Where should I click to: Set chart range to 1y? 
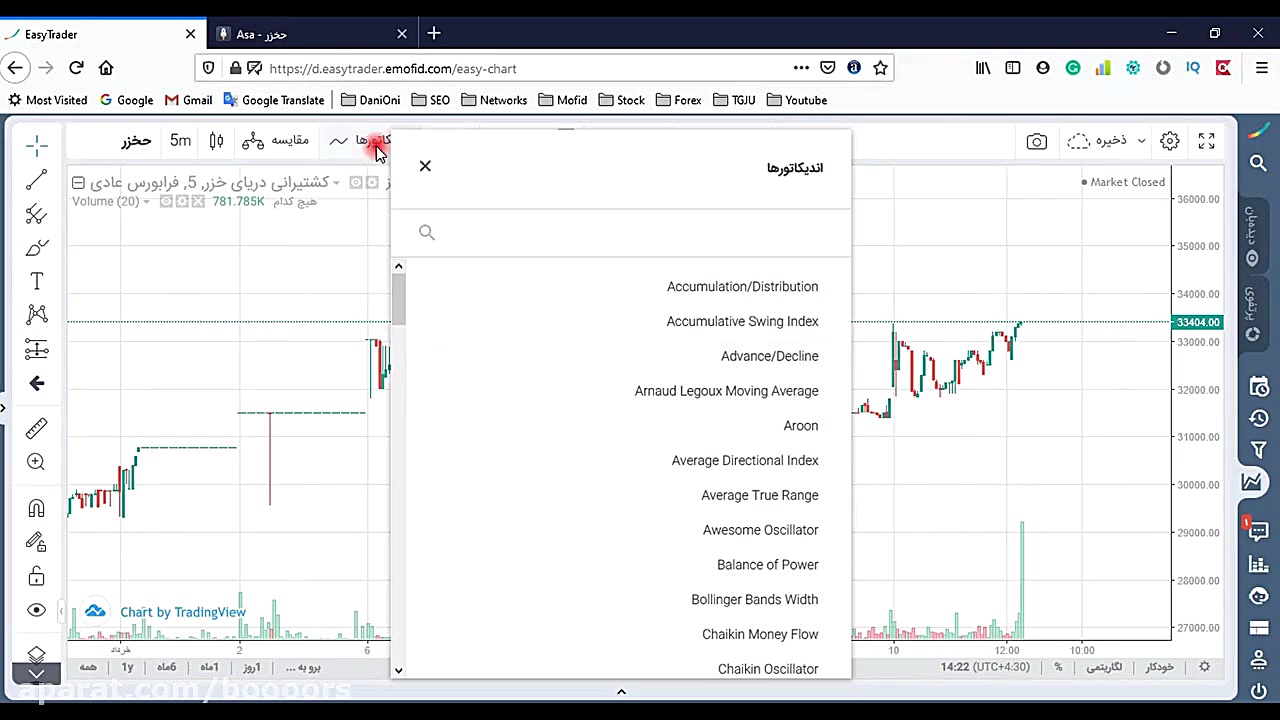tap(127, 667)
